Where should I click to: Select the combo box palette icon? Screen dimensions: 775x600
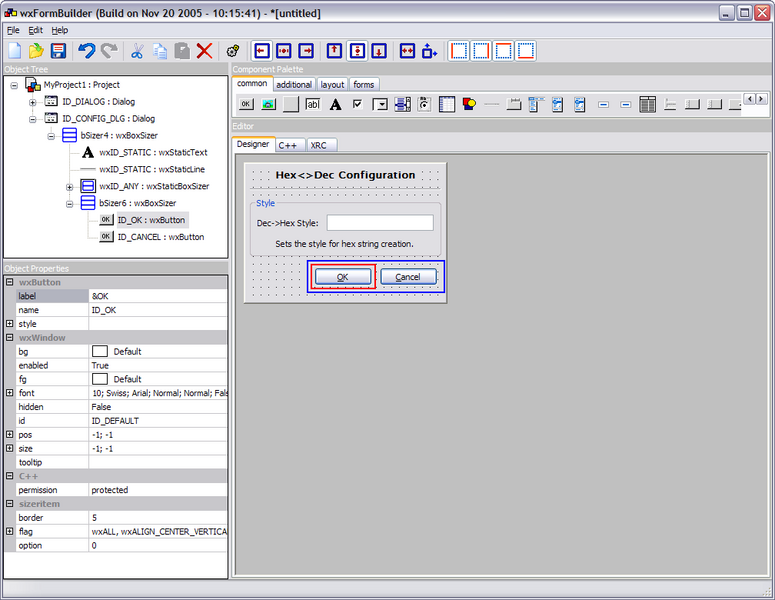tap(380, 104)
